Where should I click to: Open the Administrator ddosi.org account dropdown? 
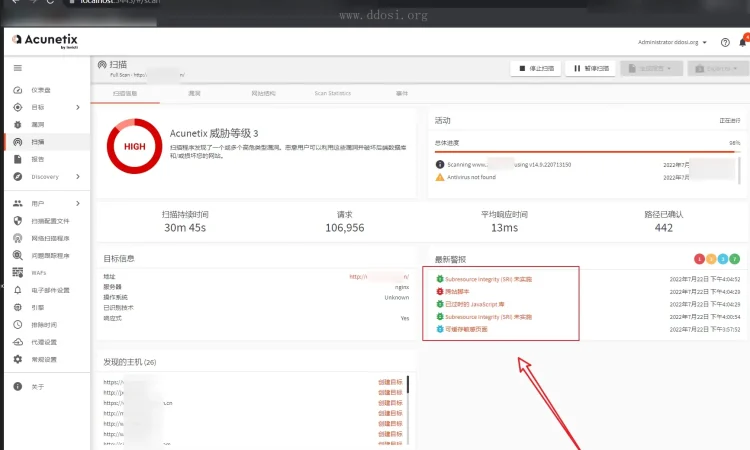(672, 42)
